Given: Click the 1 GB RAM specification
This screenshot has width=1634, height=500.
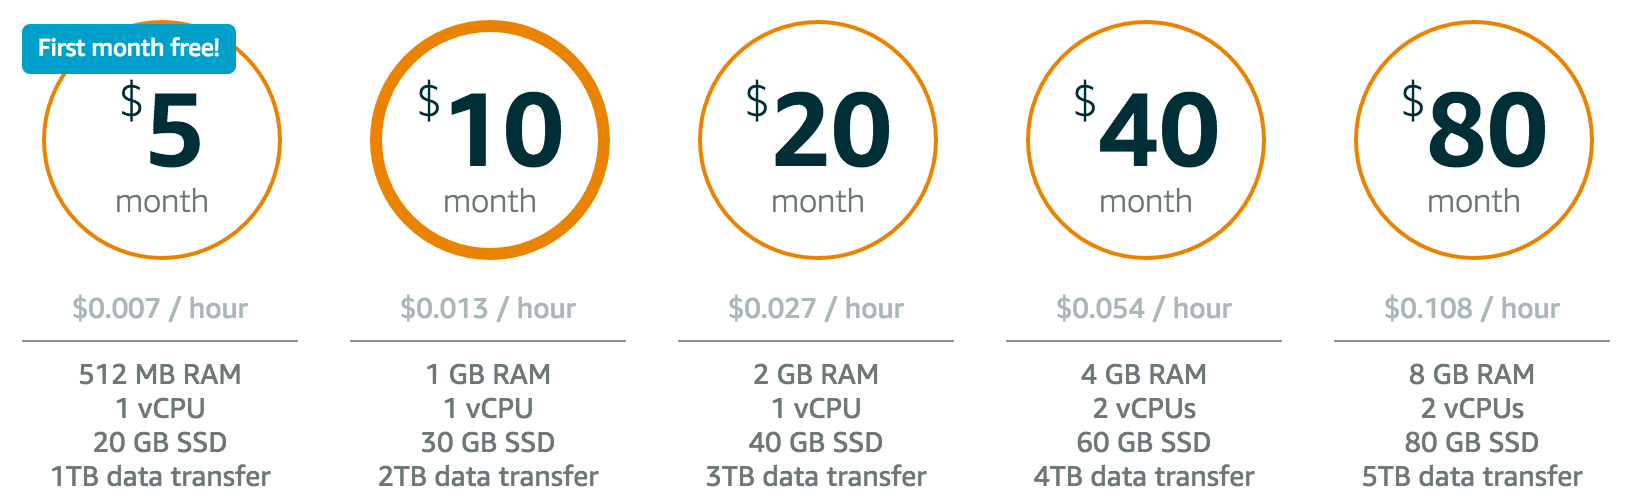Looking at the screenshot, I should pyautogui.click(x=488, y=374).
